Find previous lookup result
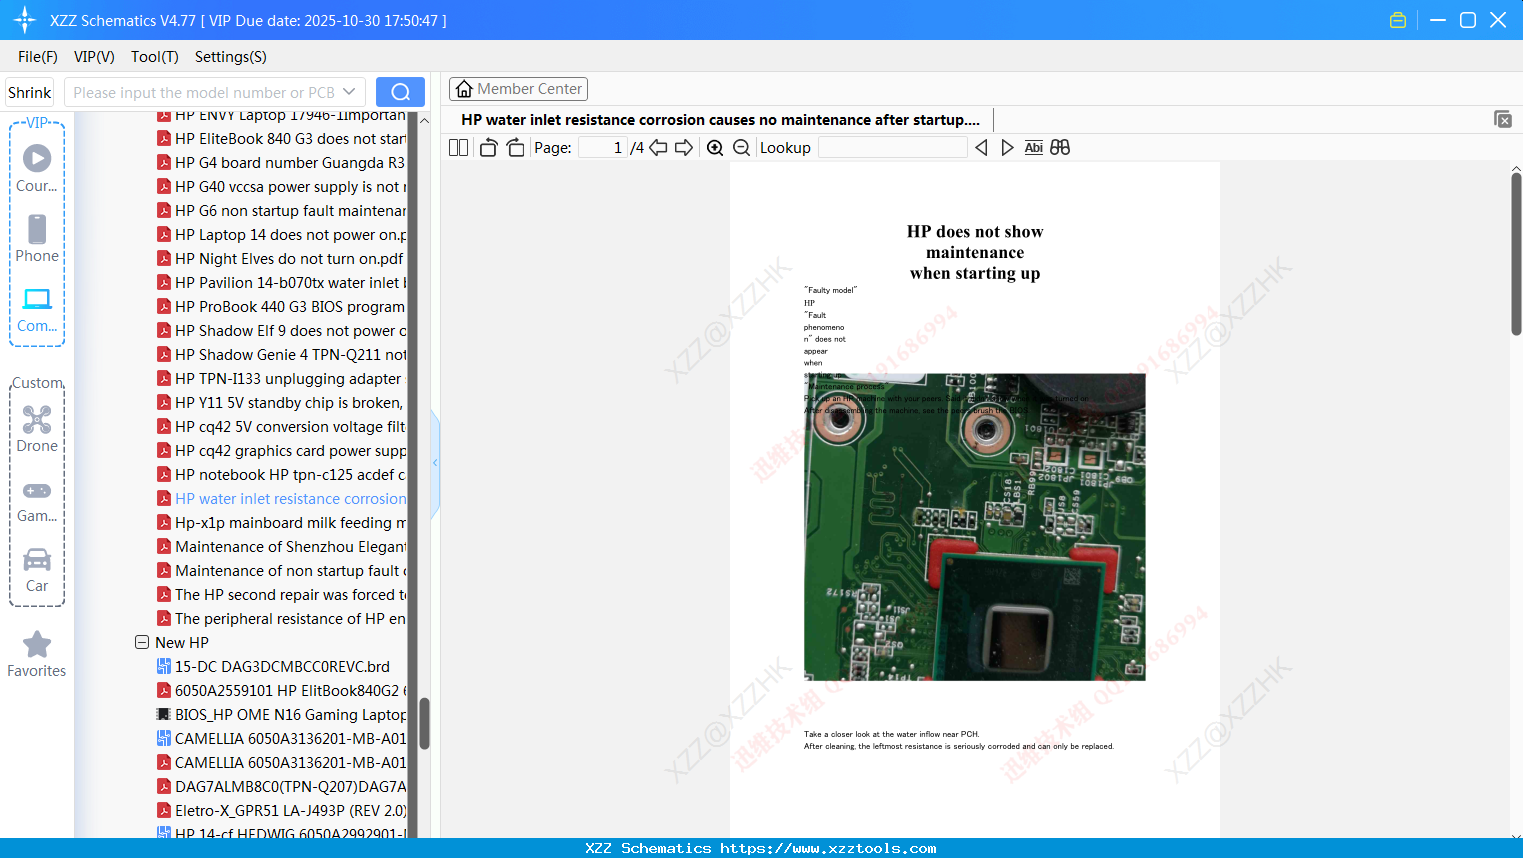This screenshot has height=858, width=1523. tap(981, 148)
